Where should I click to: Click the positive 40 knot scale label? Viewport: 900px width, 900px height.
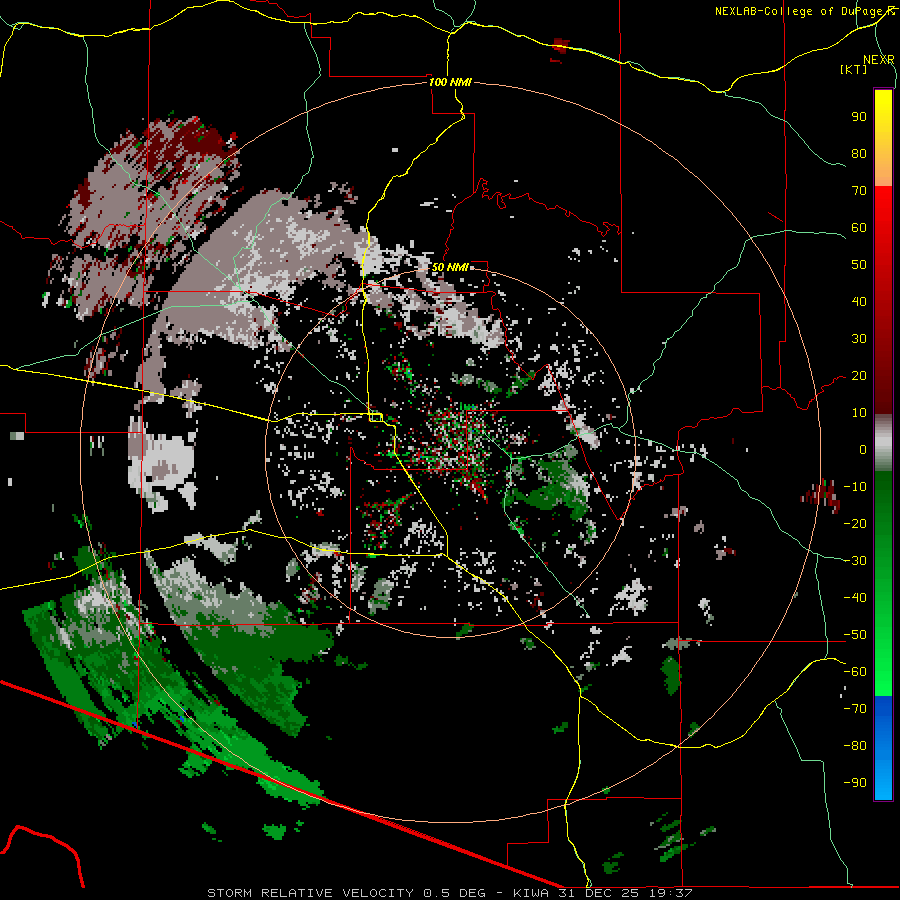pos(859,302)
